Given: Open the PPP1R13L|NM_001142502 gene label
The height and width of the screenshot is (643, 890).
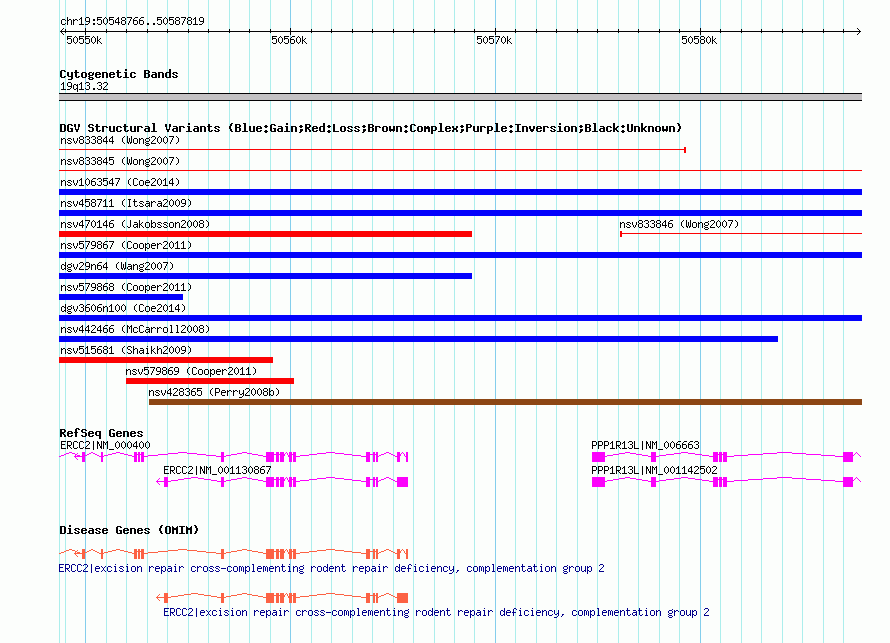Looking at the screenshot, I should pos(654,470).
